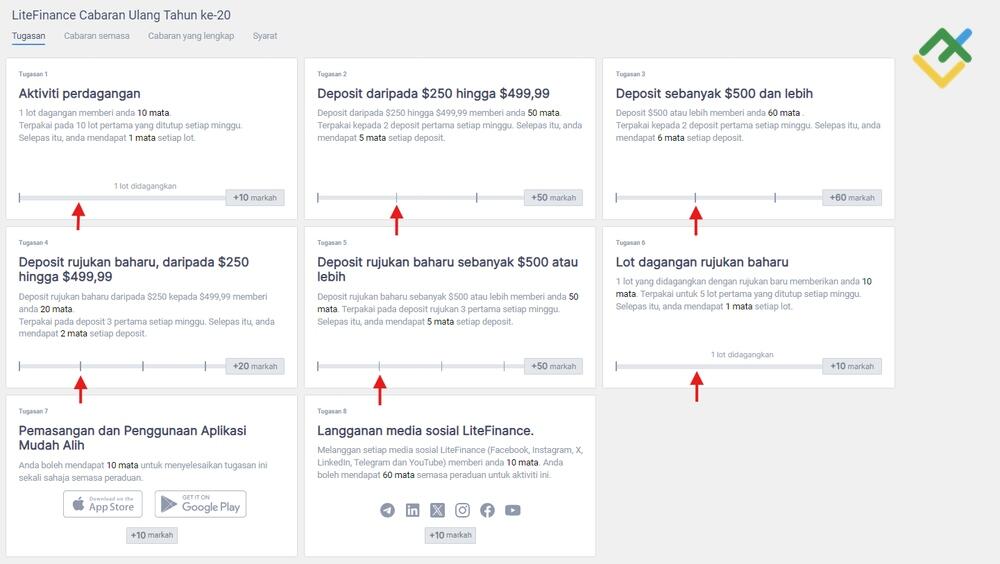Screen dimensions: 1000x564
Task: Click +10 markah in Aktiviti perdagangan card
Action: (254, 198)
